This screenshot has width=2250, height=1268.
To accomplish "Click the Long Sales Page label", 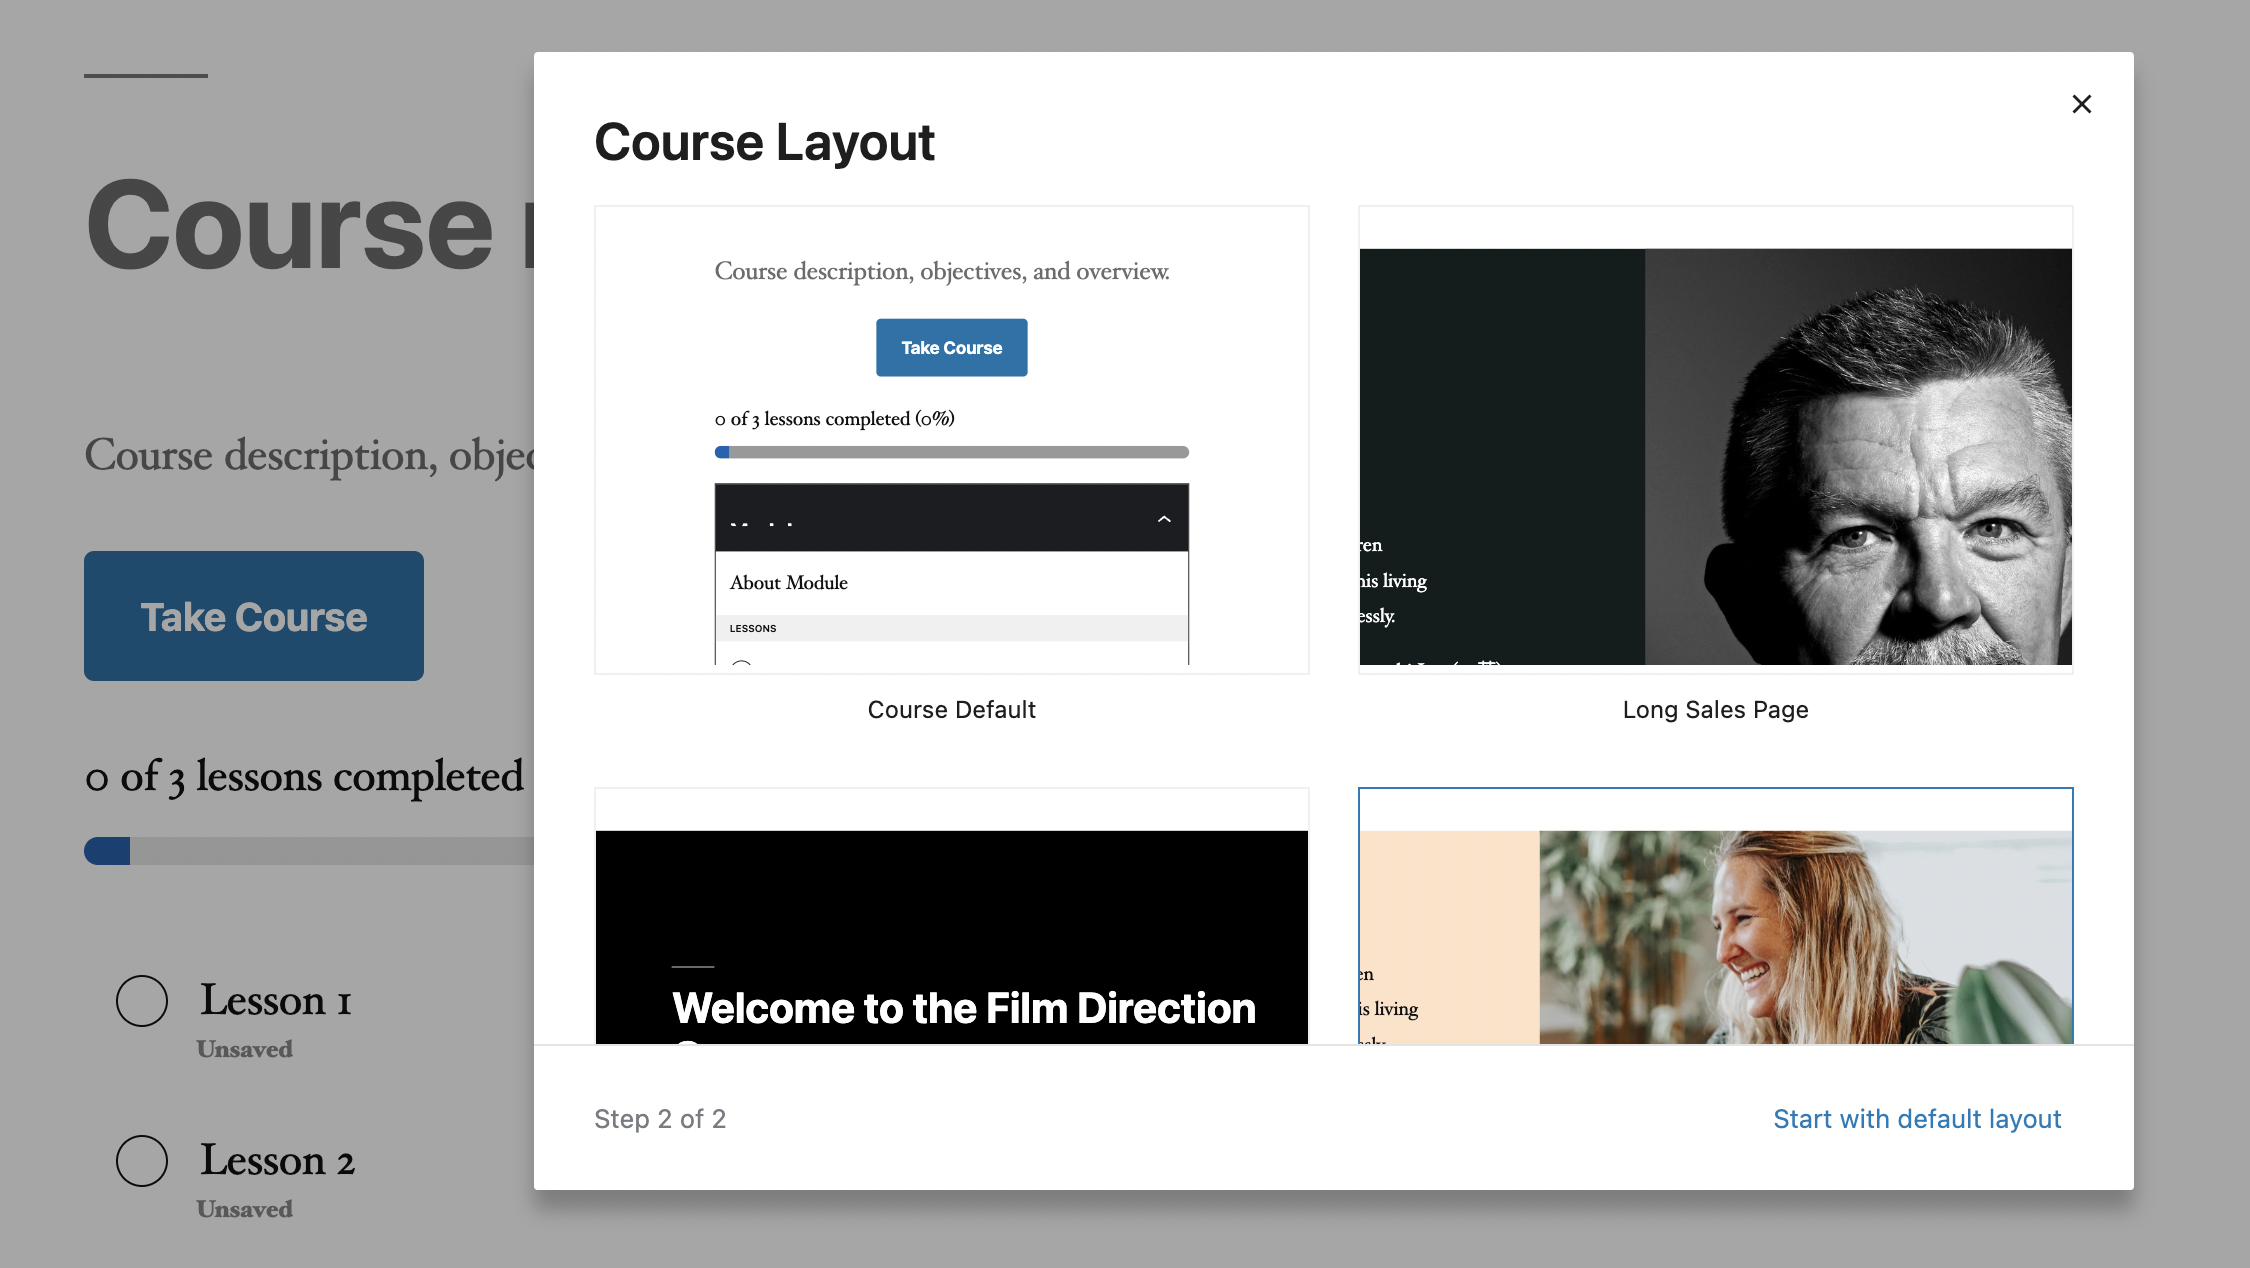I will [1715, 710].
